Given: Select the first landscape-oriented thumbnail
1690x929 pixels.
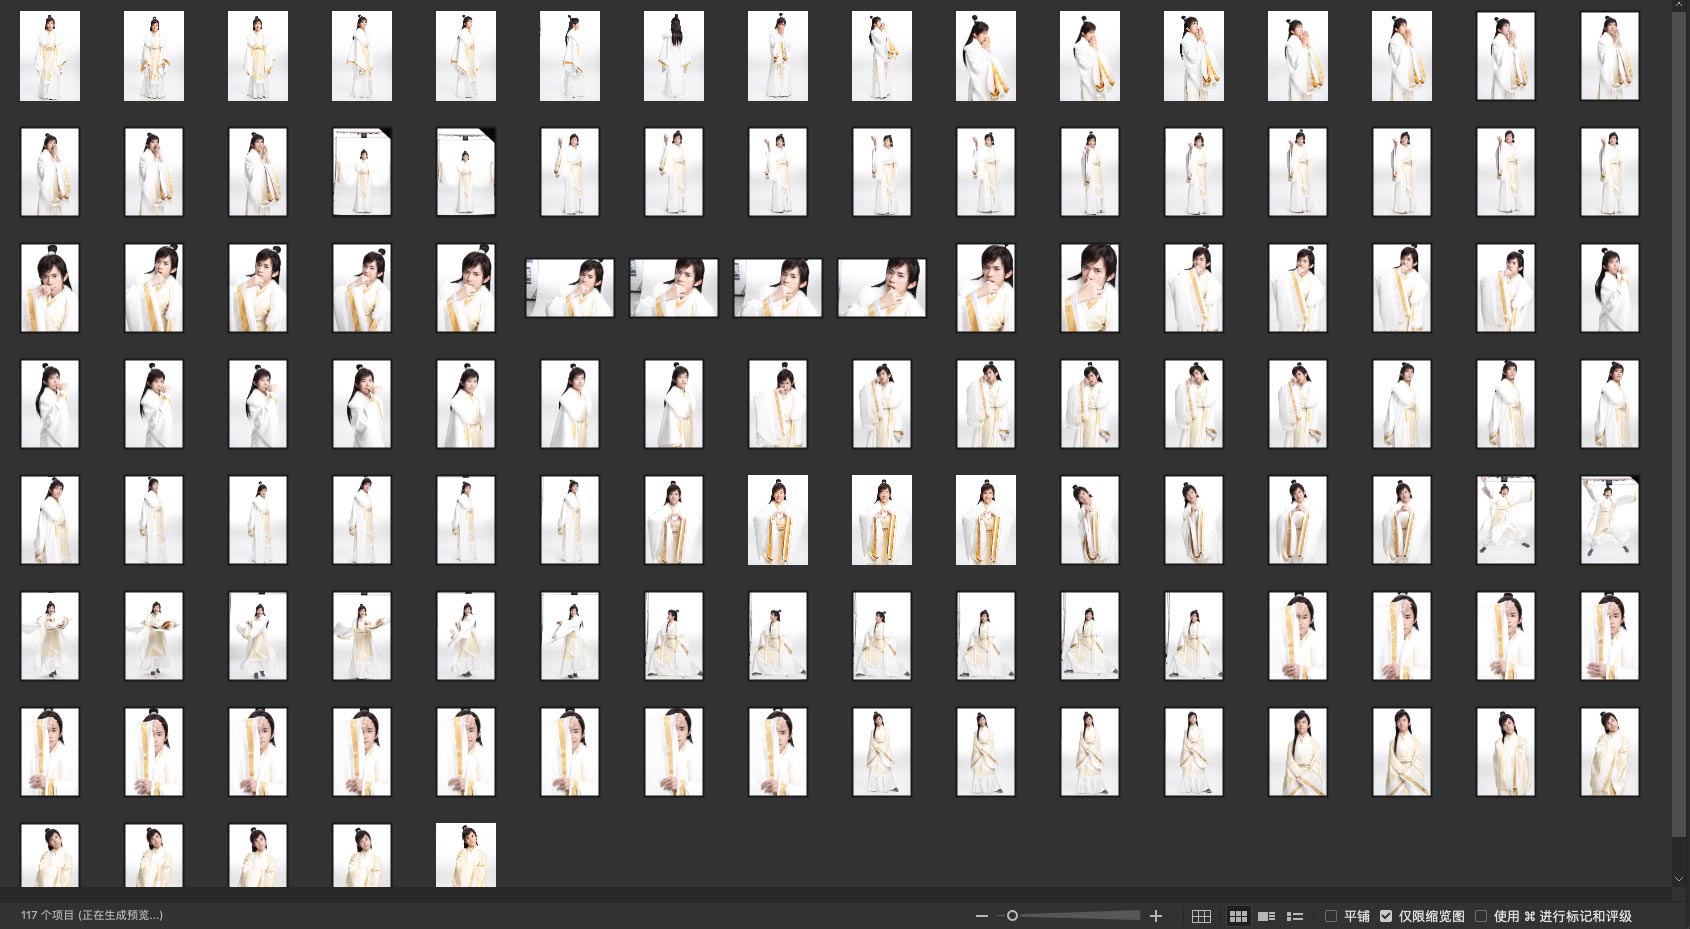Looking at the screenshot, I should pos(570,288).
